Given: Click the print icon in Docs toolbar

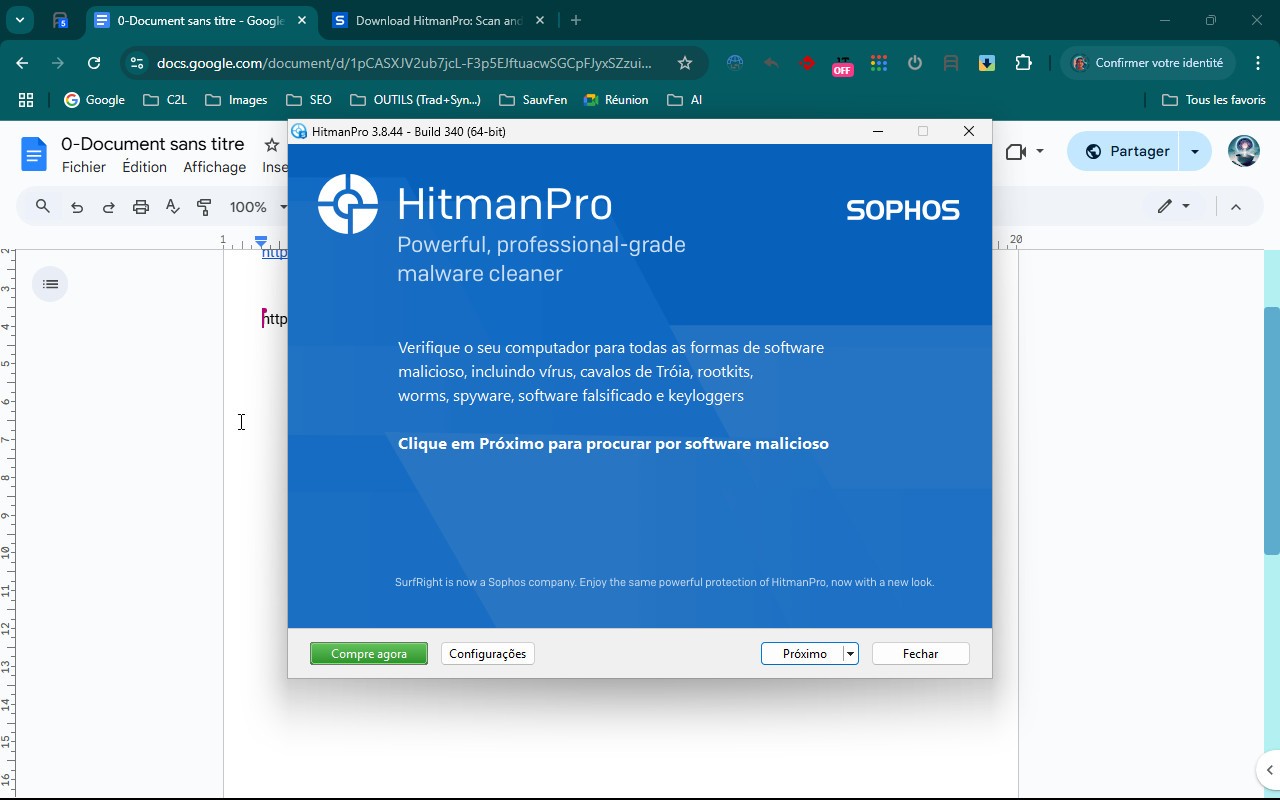Looking at the screenshot, I should tap(141, 207).
